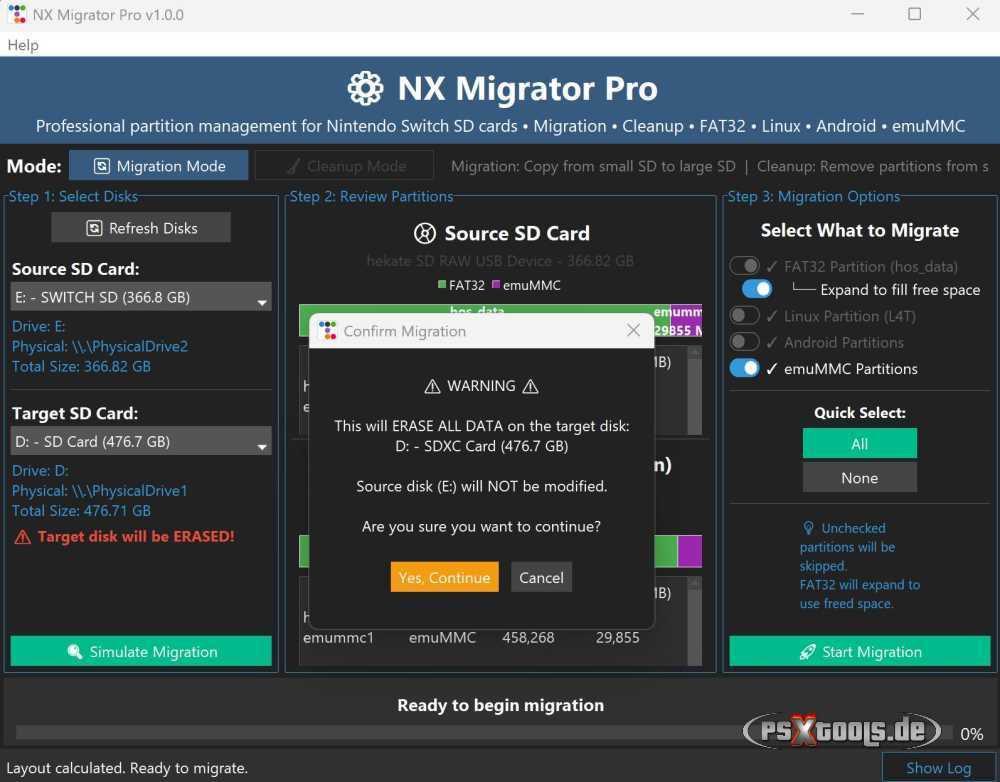Viewport: 1000px width, 782px height.
Task: Click the Source SD Card circular icon
Action: pos(424,233)
